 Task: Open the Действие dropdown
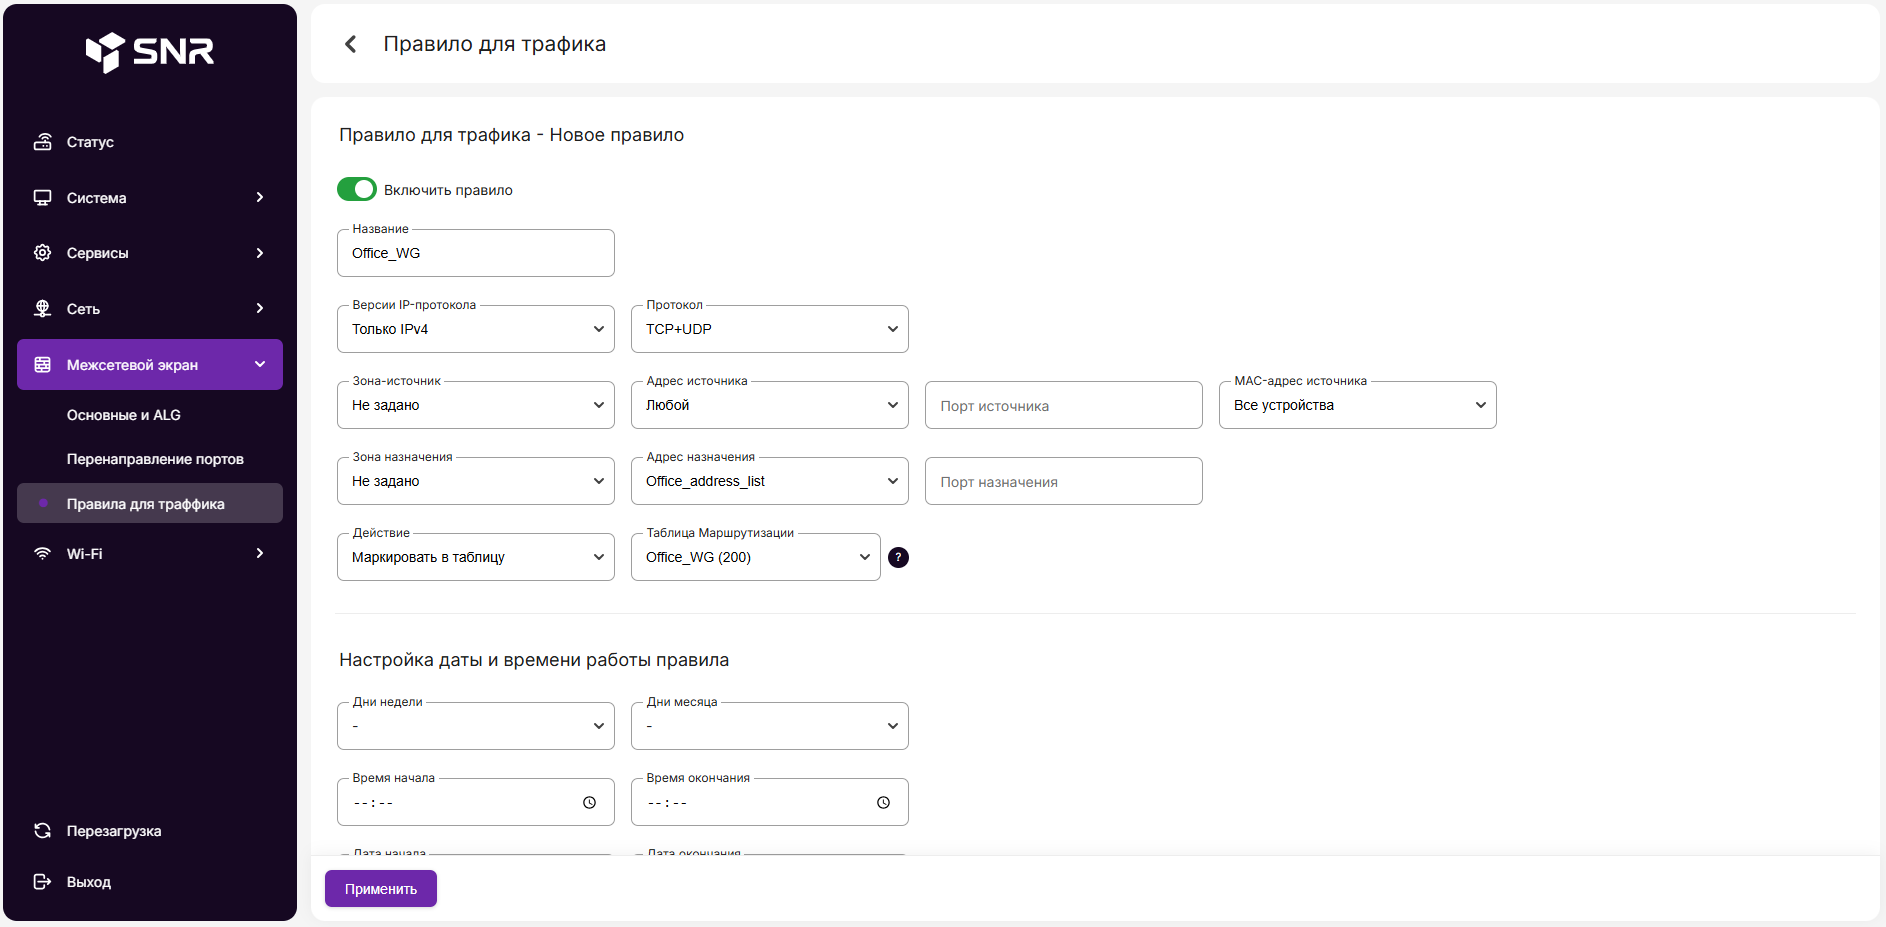click(475, 557)
